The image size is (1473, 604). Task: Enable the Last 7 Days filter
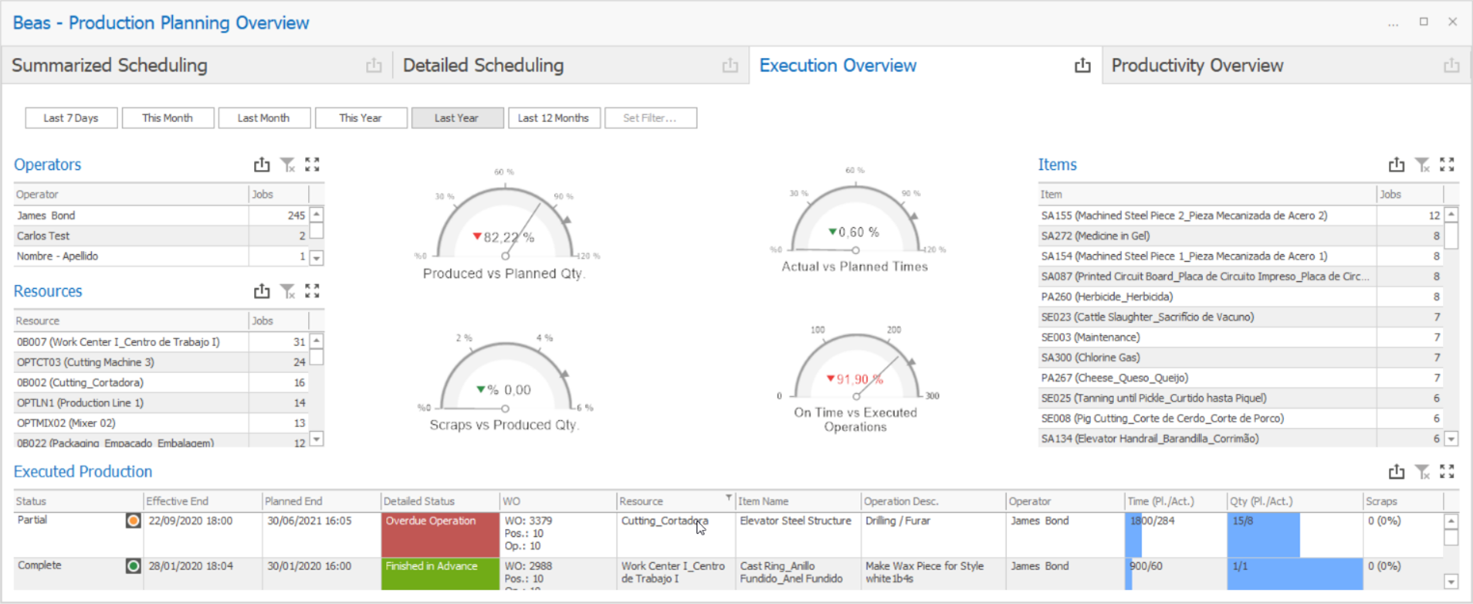pyautogui.click(x=71, y=118)
